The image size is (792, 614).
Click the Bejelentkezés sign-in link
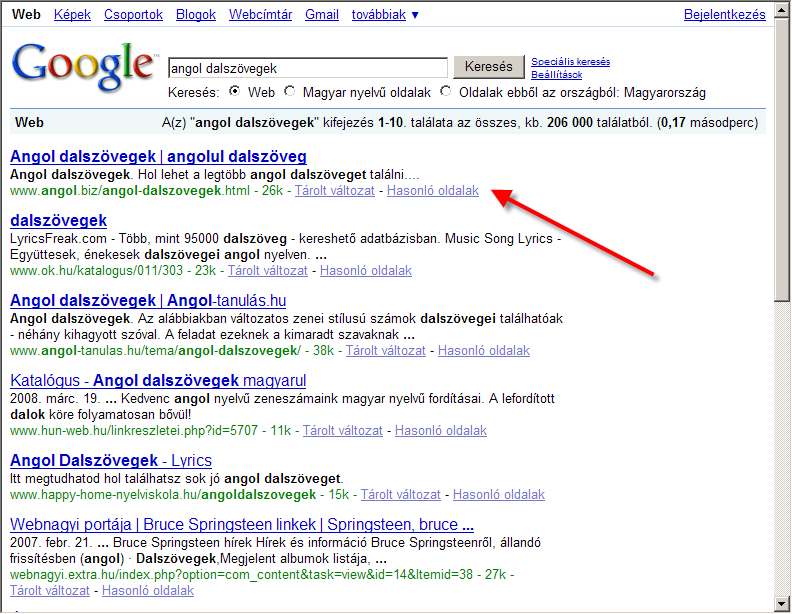(724, 15)
